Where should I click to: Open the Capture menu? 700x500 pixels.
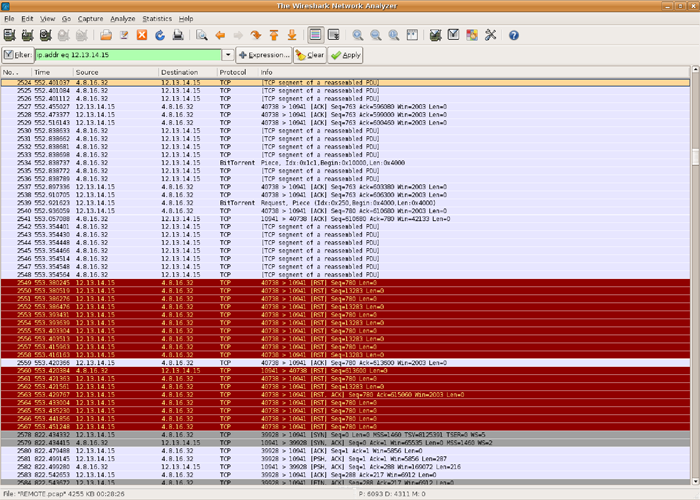pyautogui.click(x=90, y=19)
